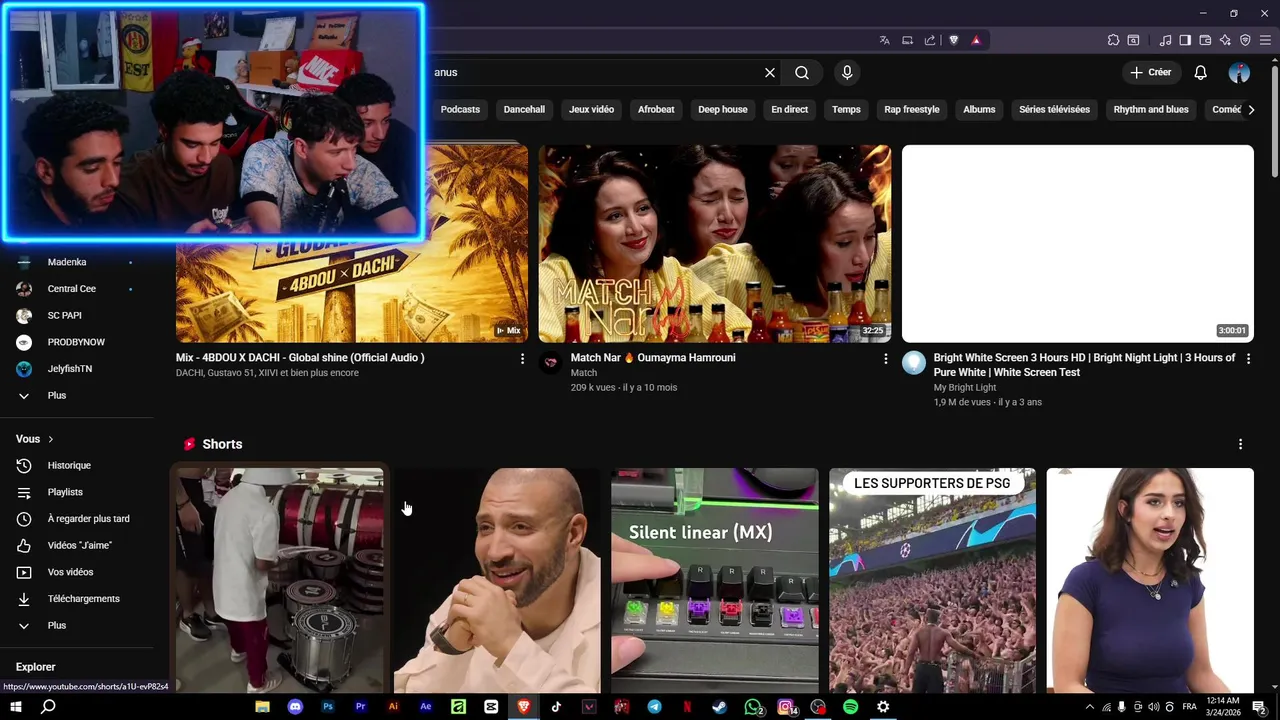This screenshot has width=1280, height=720.
Task: Launch Premiere Pro from the taskbar
Action: (360, 706)
